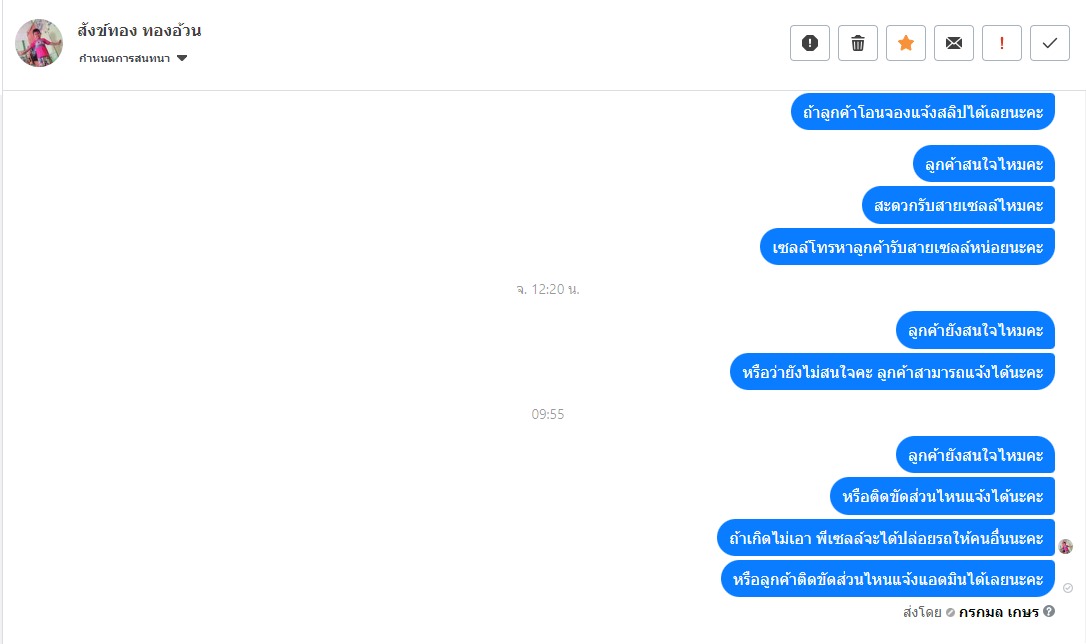This screenshot has width=1086, height=644.
Task: Select message หรือติดขัดส่วนไหนแจ้งได้นะคะ
Action: pyautogui.click(x=943, y=496)
